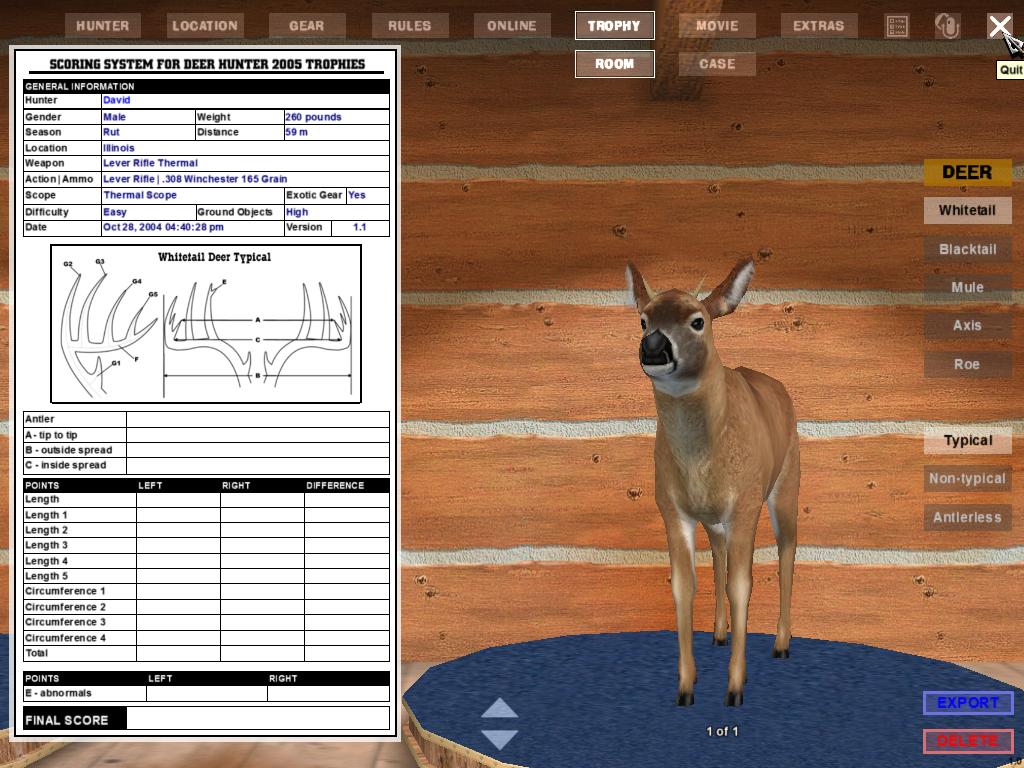Open the ONLINE menu
This screenshot has width=1024, height=768.
tap(512, 26)
